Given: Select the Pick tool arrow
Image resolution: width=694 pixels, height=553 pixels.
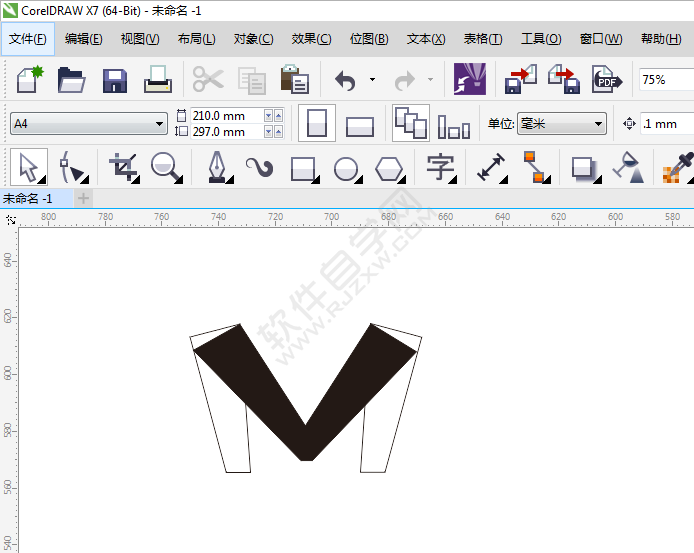Looking at the screenshot, I should (x=28, y=167).
